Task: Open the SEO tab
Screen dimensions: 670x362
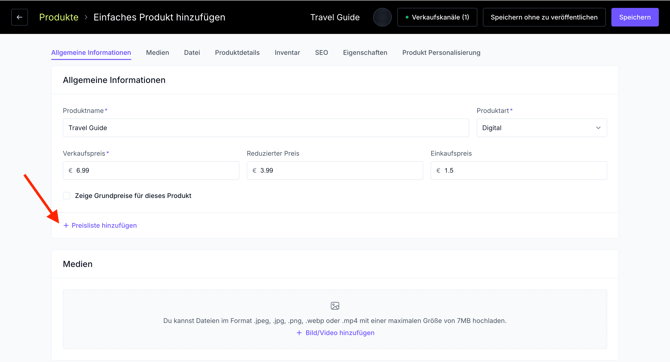Action: coord(321,53)
